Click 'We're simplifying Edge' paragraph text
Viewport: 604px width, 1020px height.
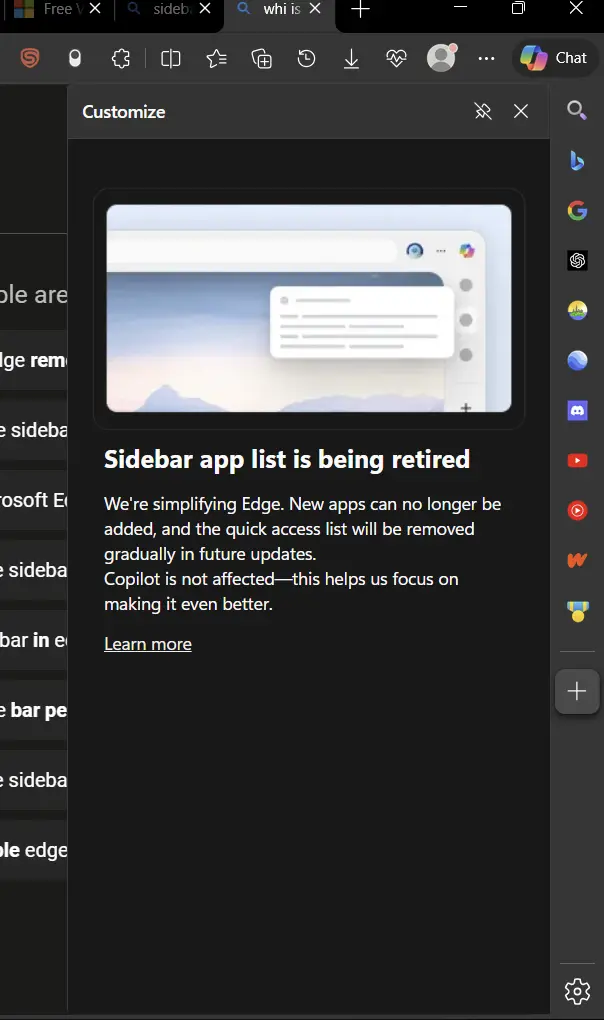tap(302, 529)
